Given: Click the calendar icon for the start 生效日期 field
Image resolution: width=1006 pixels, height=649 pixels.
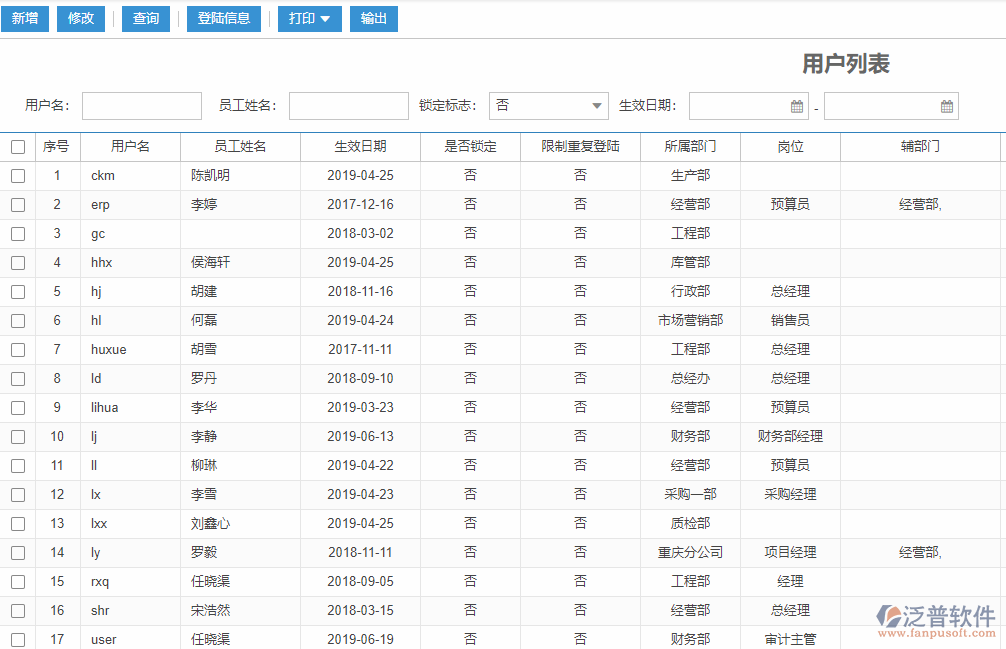Looking at the screenshot, I should [x=796, y=105].
